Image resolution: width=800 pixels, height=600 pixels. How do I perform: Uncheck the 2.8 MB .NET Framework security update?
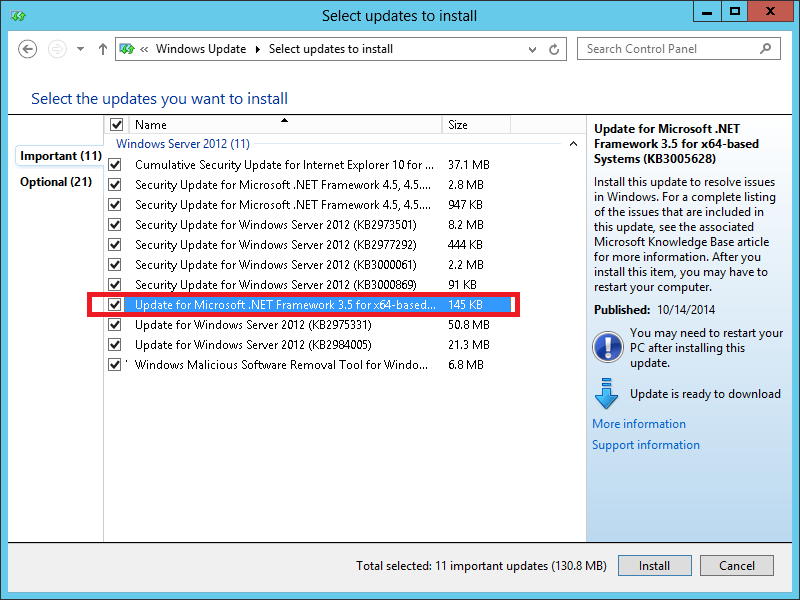pos(115,185)
